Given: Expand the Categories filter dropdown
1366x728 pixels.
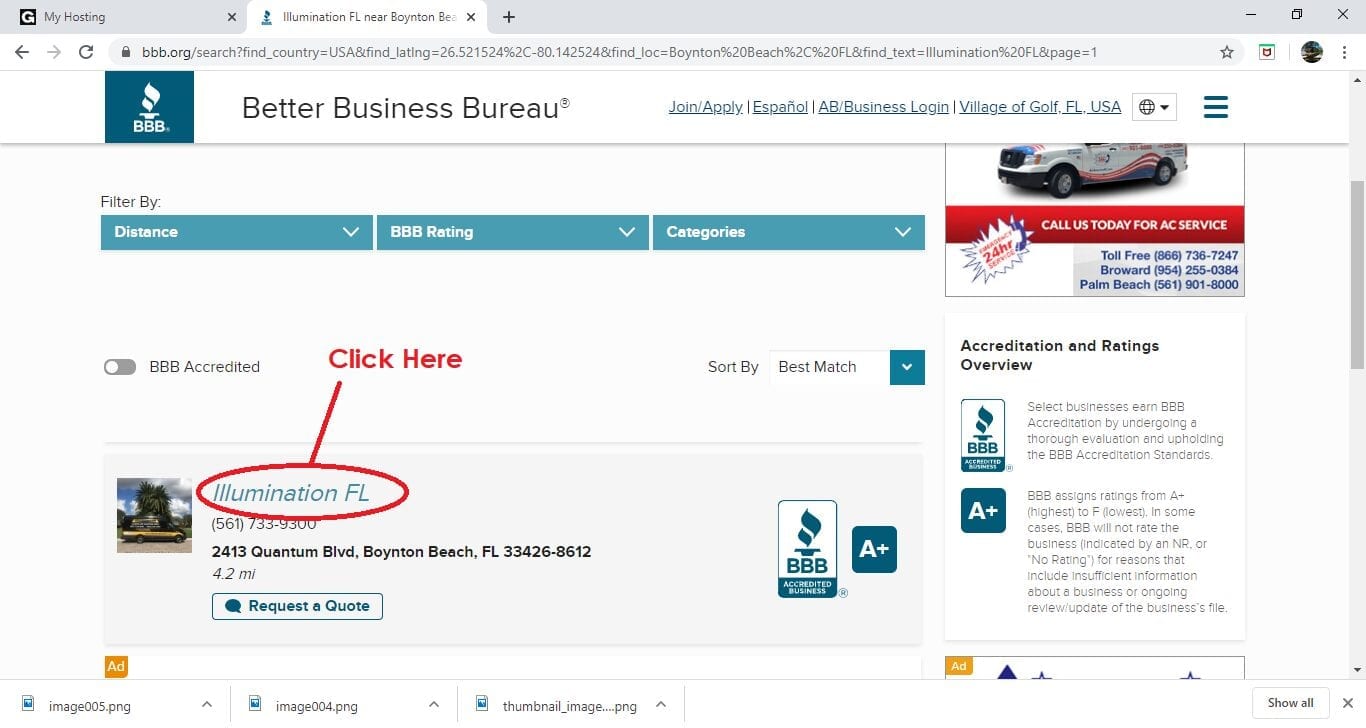Looking at the screenshot, I should coord(789,232).
